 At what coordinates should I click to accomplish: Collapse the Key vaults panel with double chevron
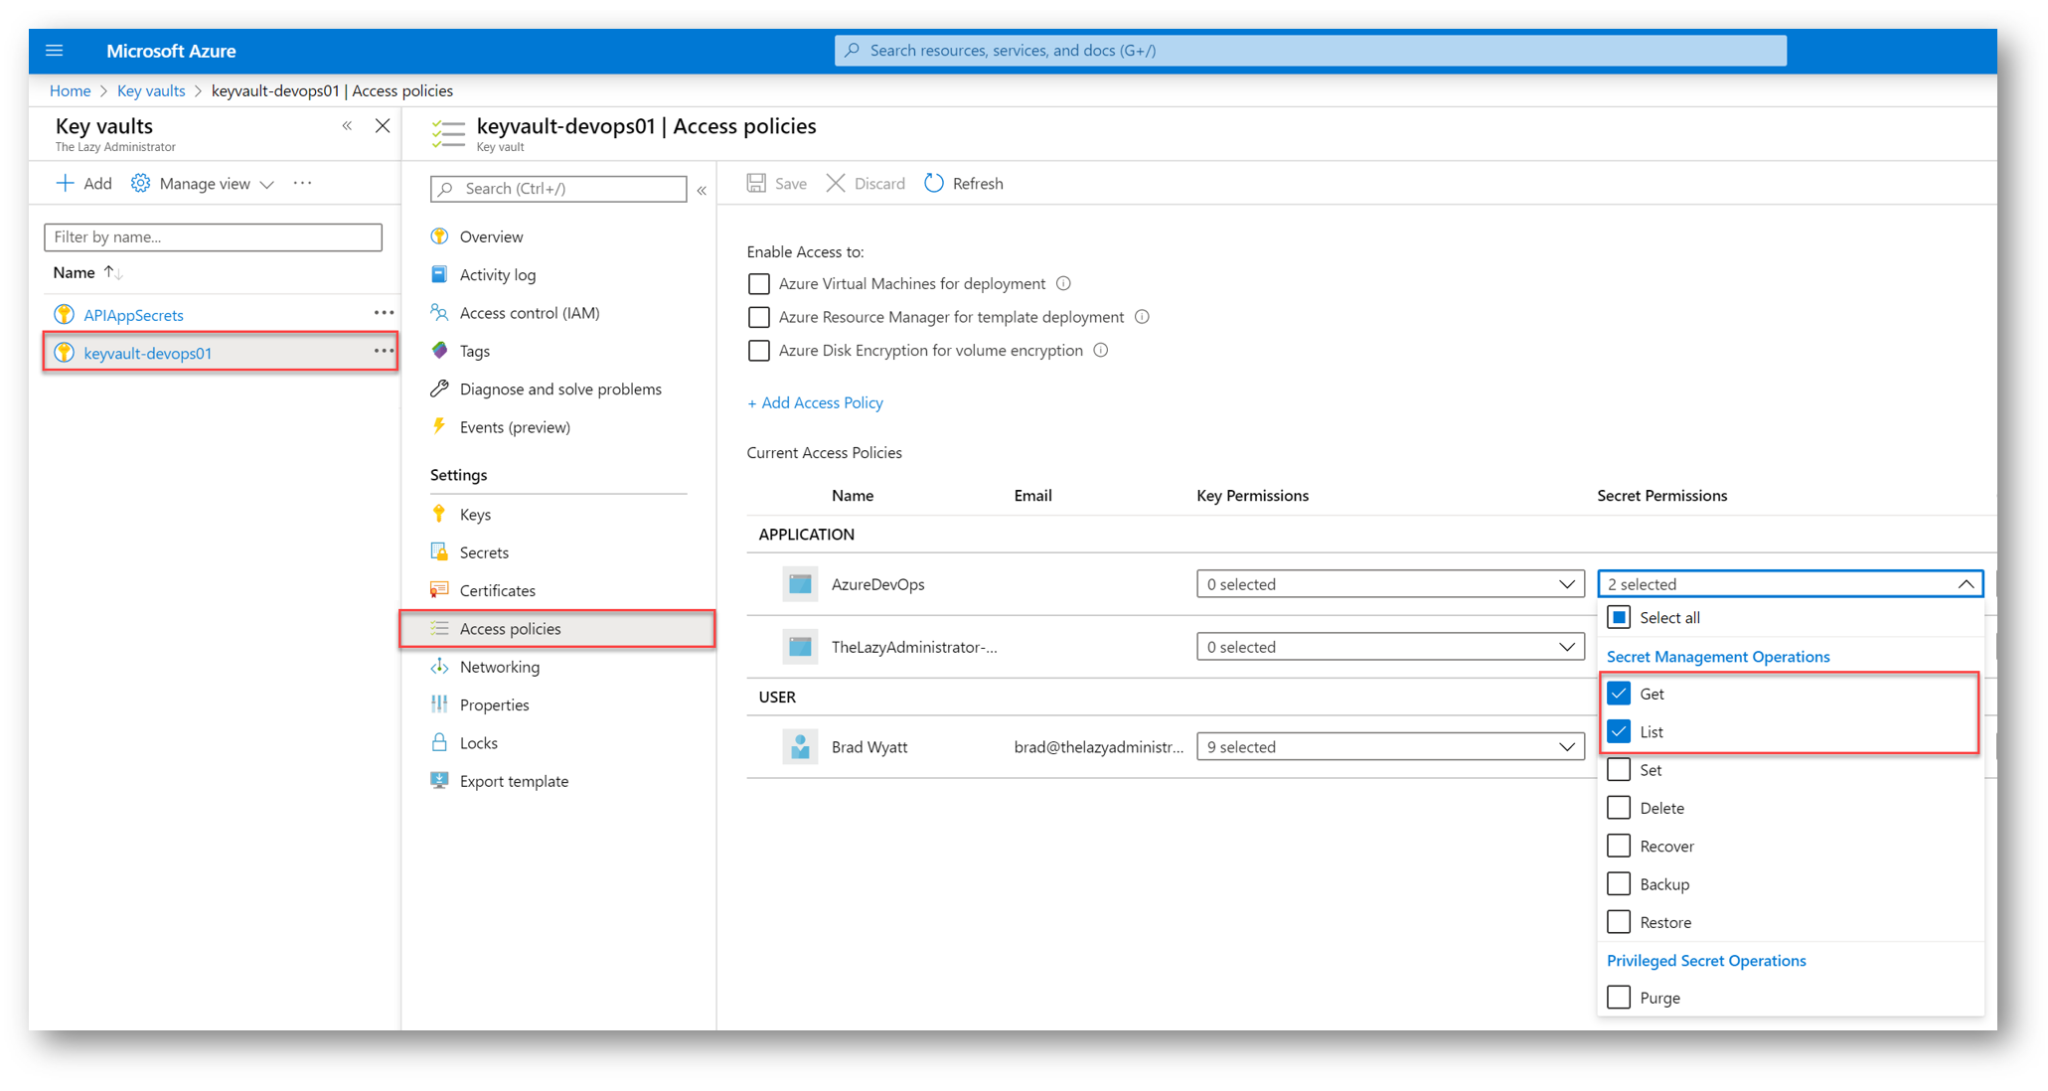347,126
